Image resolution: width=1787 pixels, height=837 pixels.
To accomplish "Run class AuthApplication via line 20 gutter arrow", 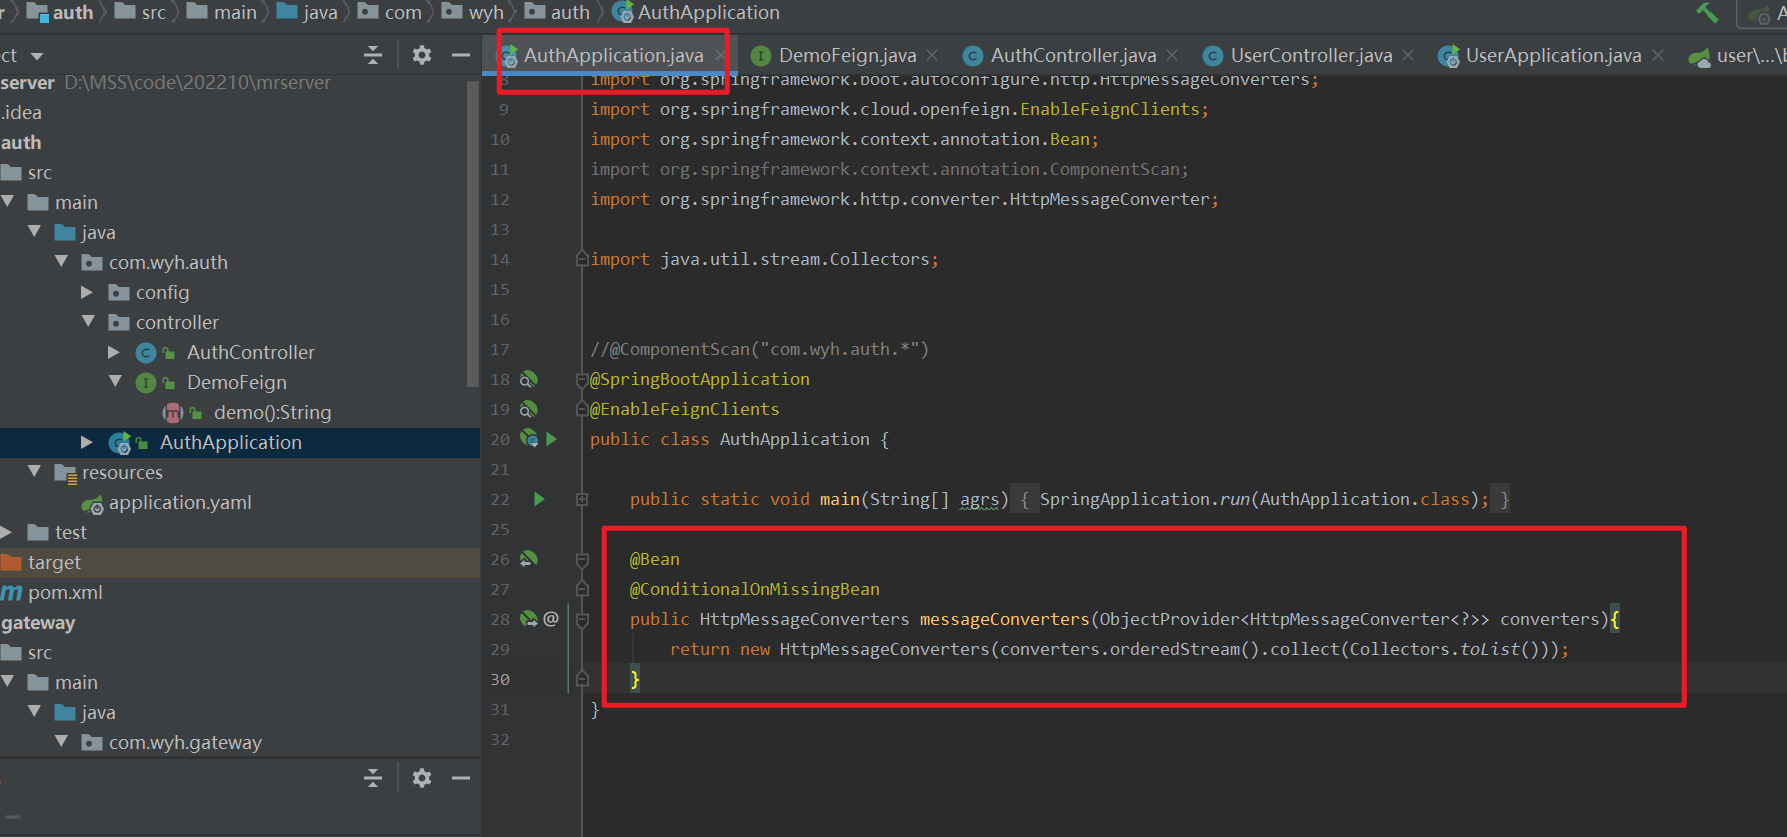I will [551, 439].
